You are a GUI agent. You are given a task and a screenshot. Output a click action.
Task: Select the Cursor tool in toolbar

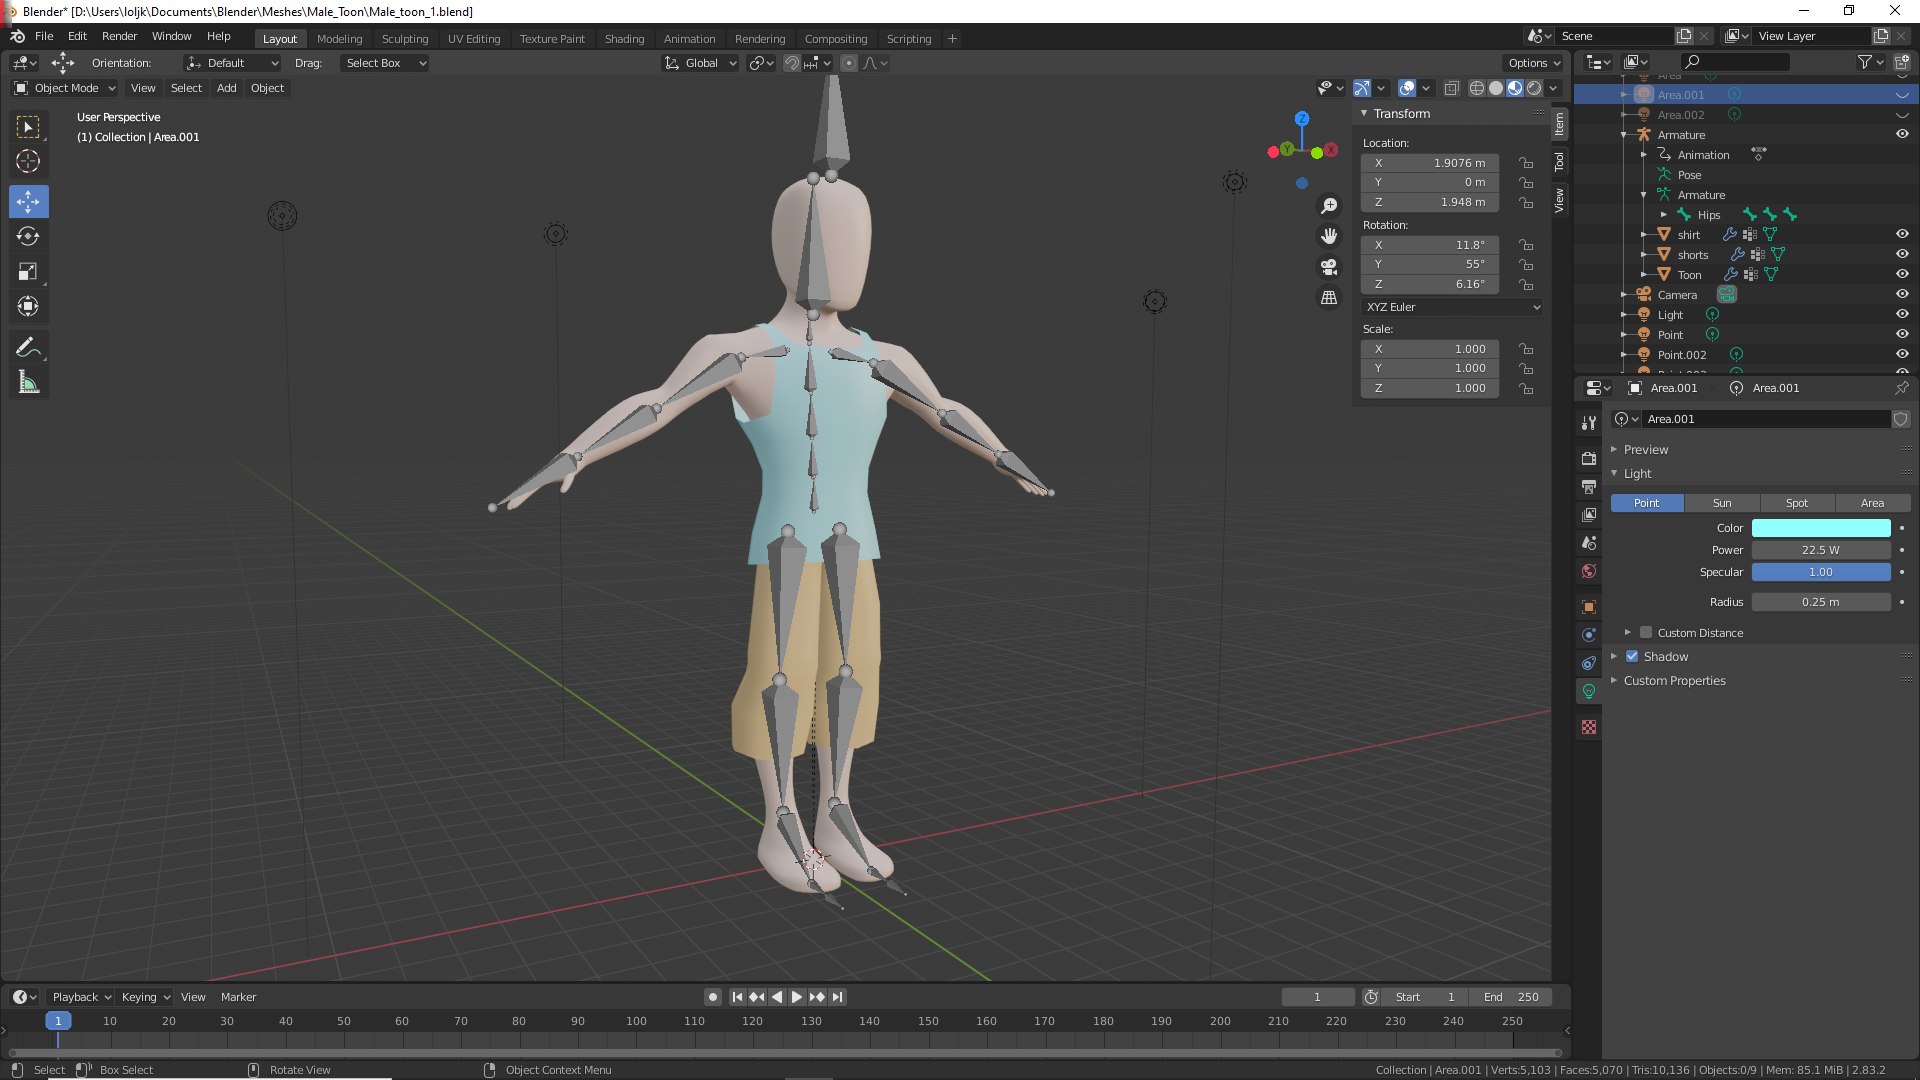click(28, 161)
